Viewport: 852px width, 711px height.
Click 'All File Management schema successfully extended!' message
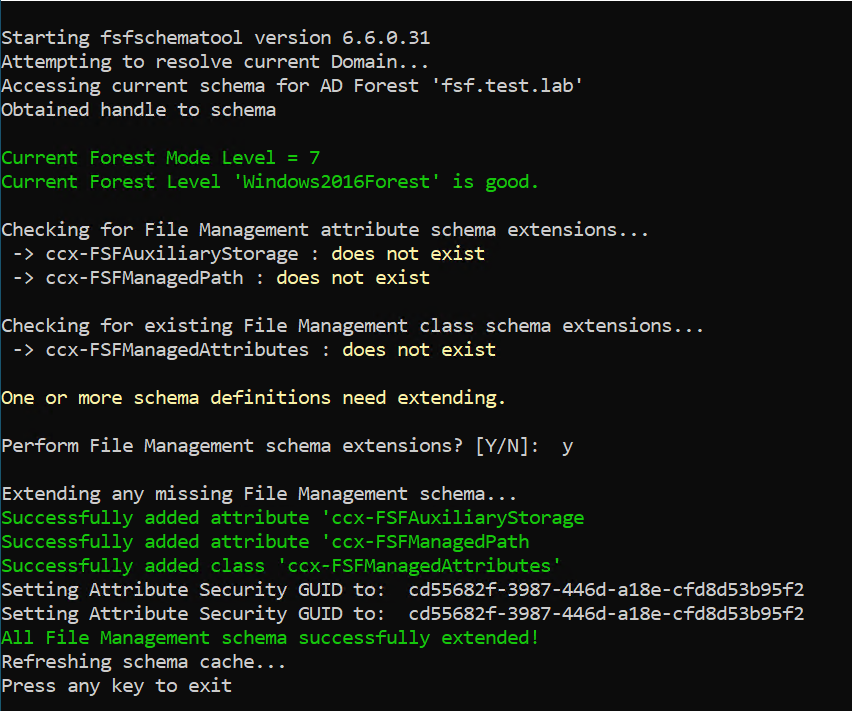[270, 638]
